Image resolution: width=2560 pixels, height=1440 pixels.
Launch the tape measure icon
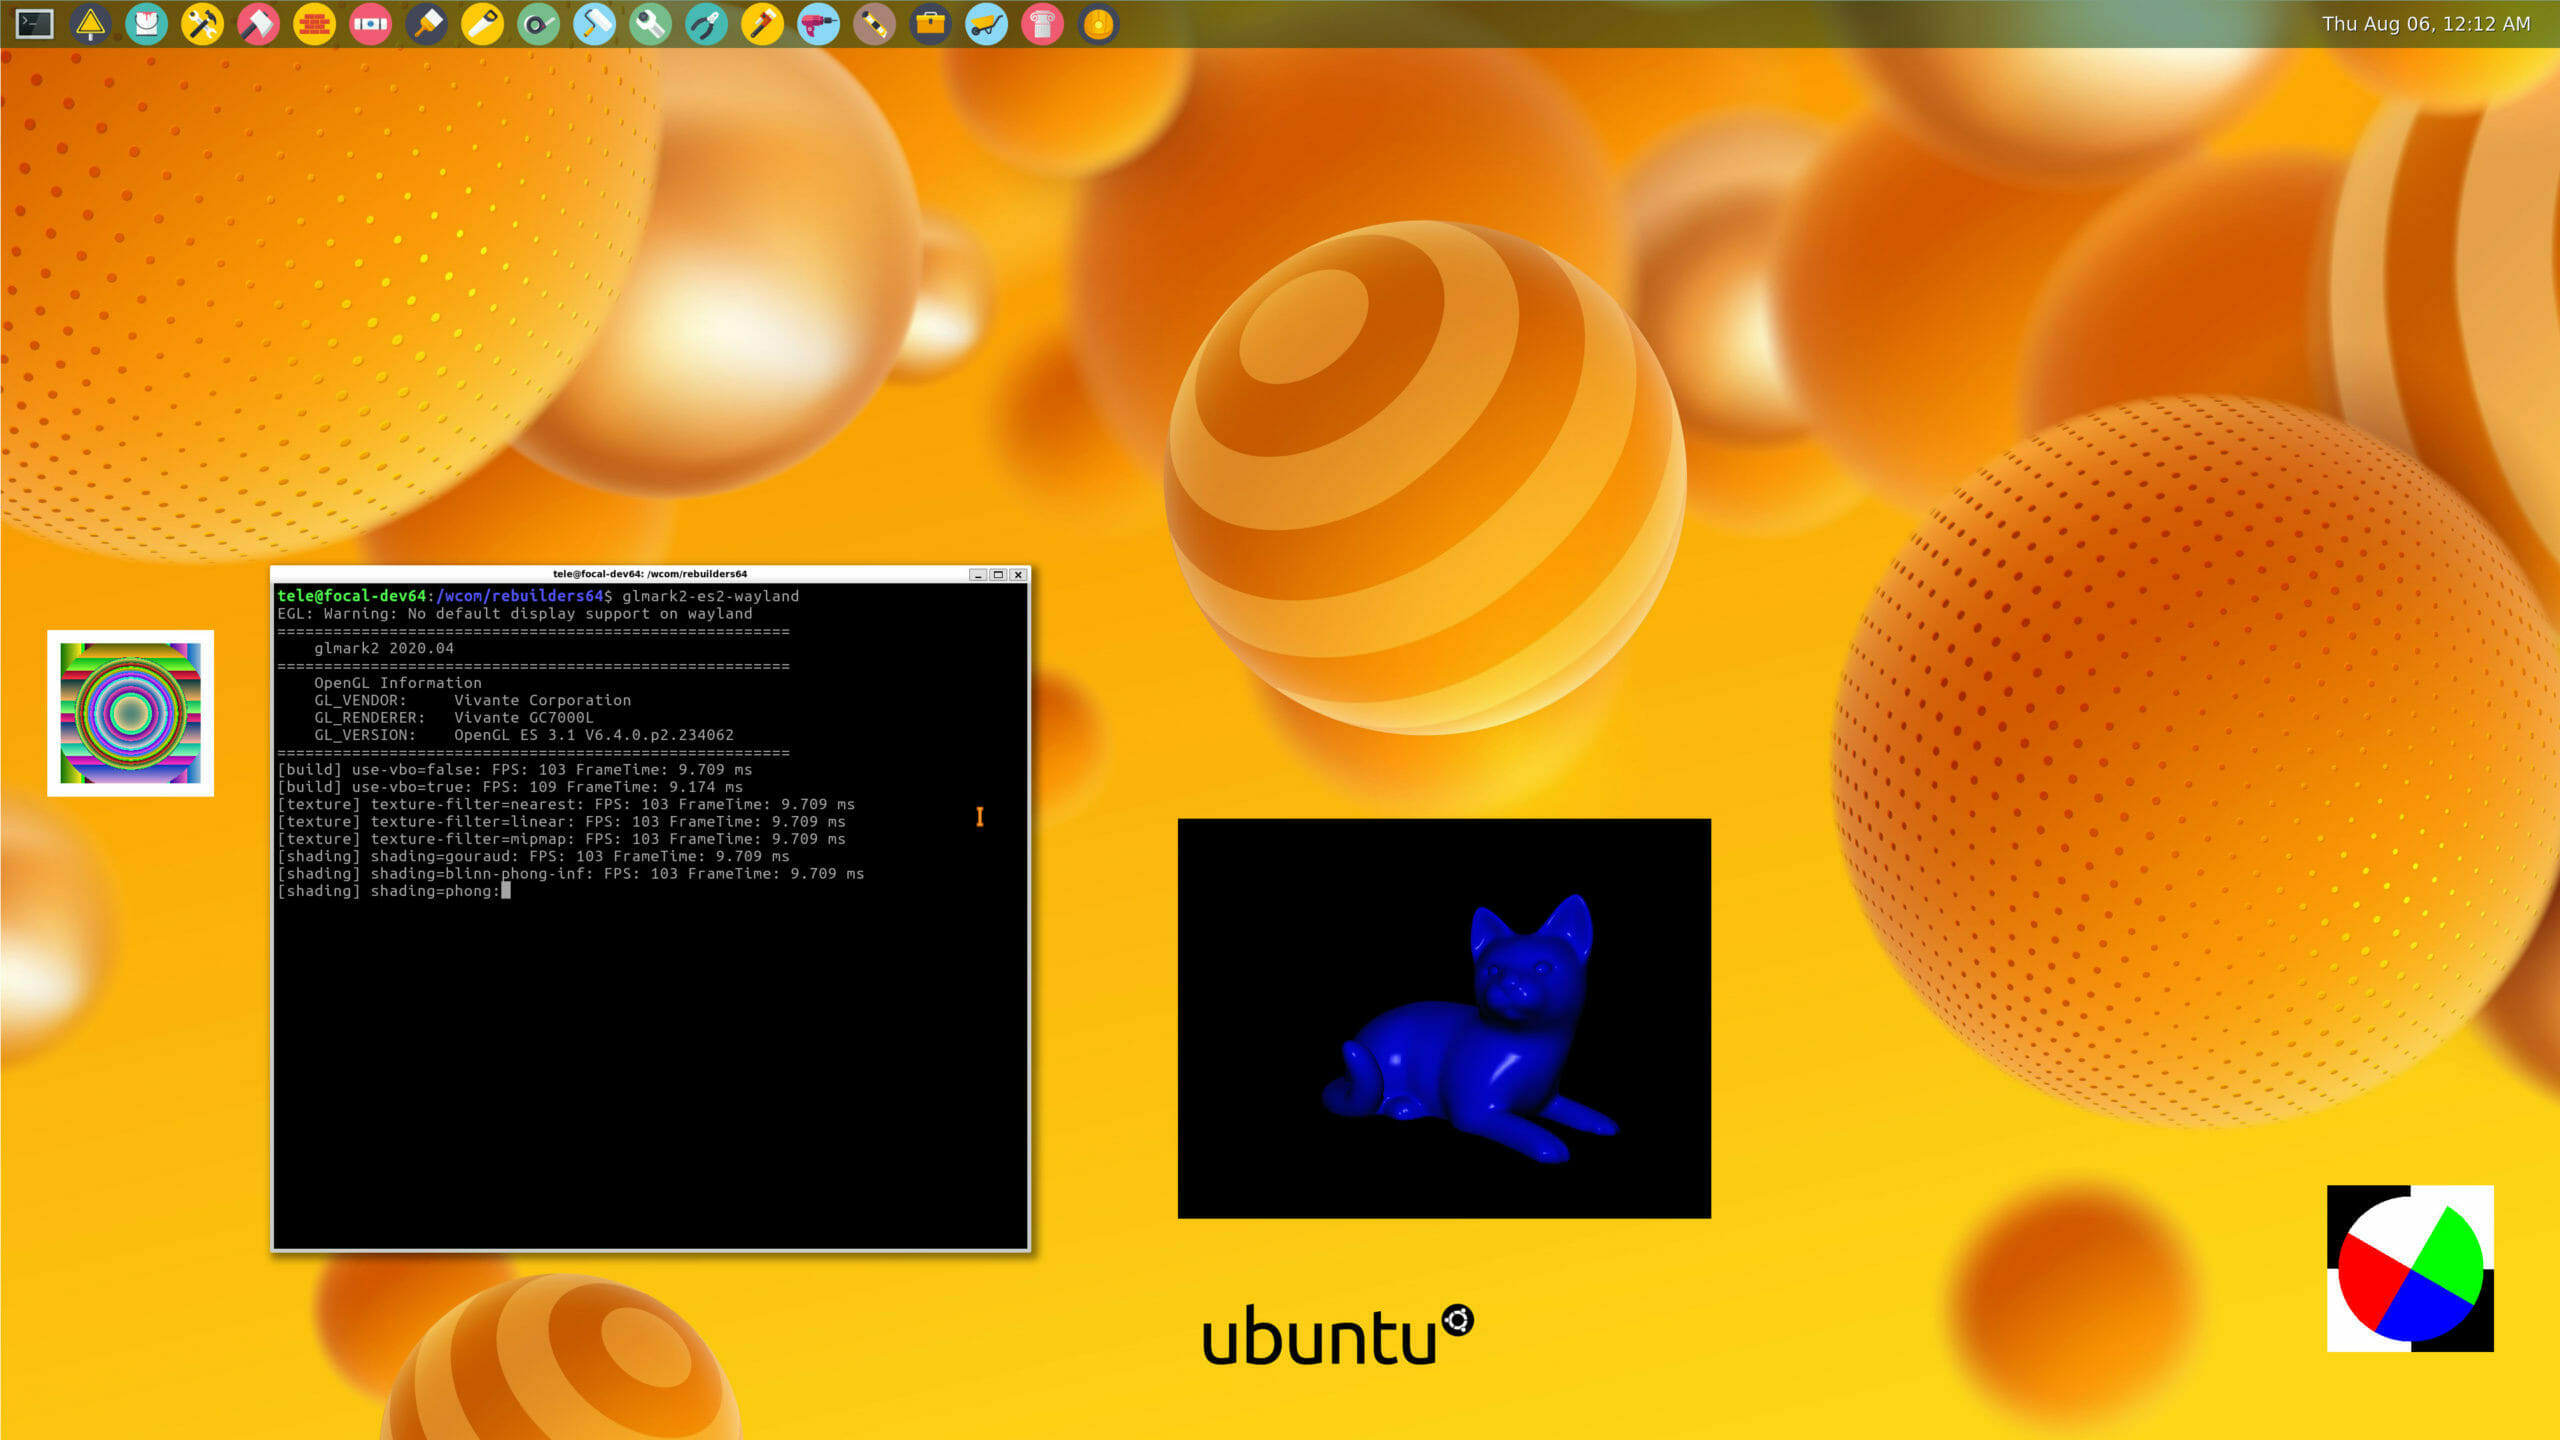(x=538, y=24)
